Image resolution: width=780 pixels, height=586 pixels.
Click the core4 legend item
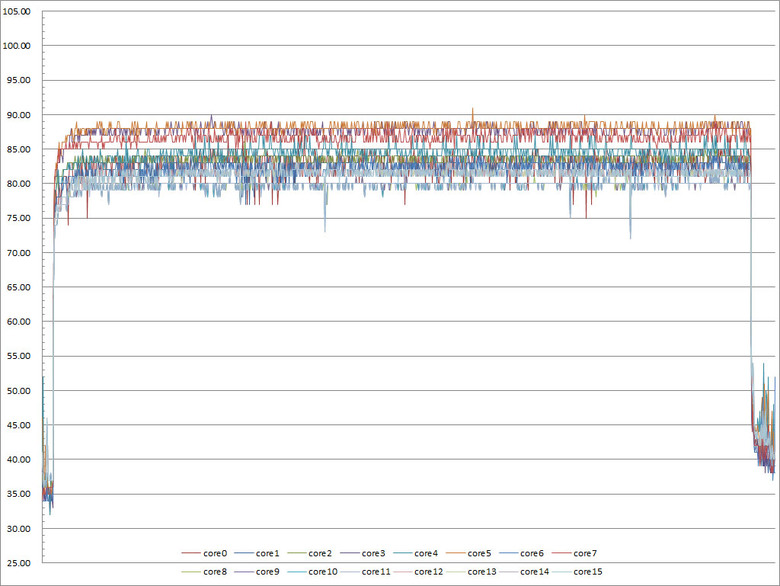pos(415,553)
